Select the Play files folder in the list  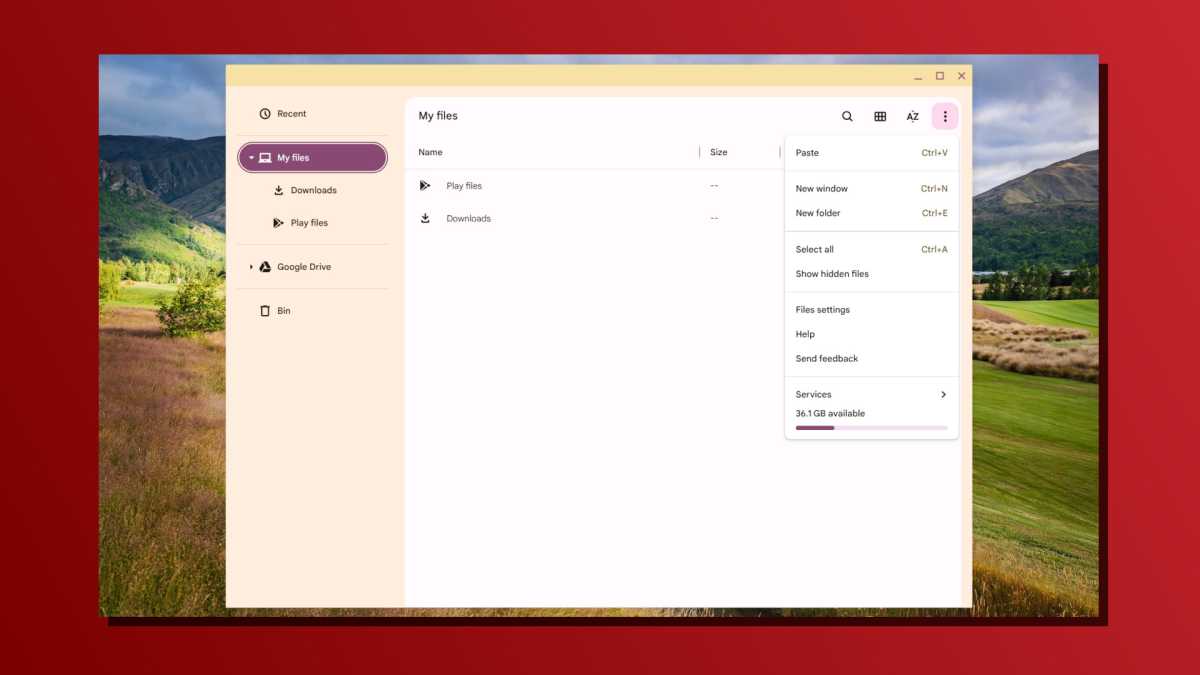463,185
